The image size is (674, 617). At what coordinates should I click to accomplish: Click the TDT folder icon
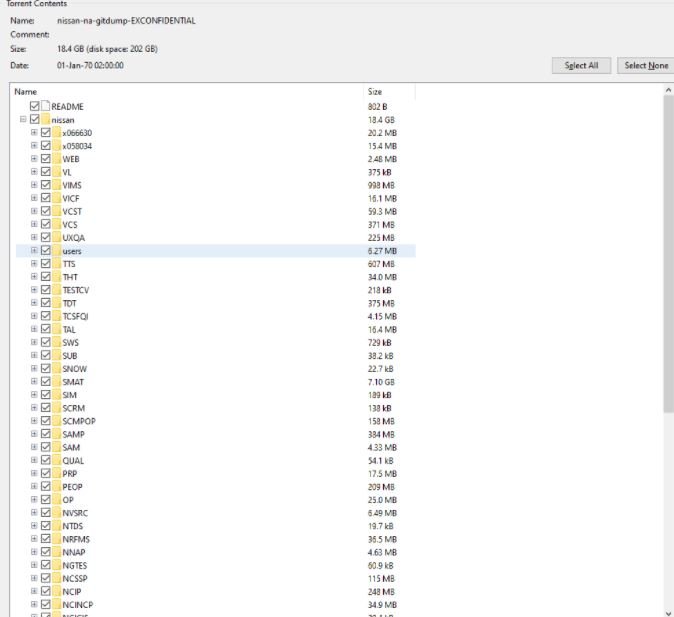coord(56,303)
